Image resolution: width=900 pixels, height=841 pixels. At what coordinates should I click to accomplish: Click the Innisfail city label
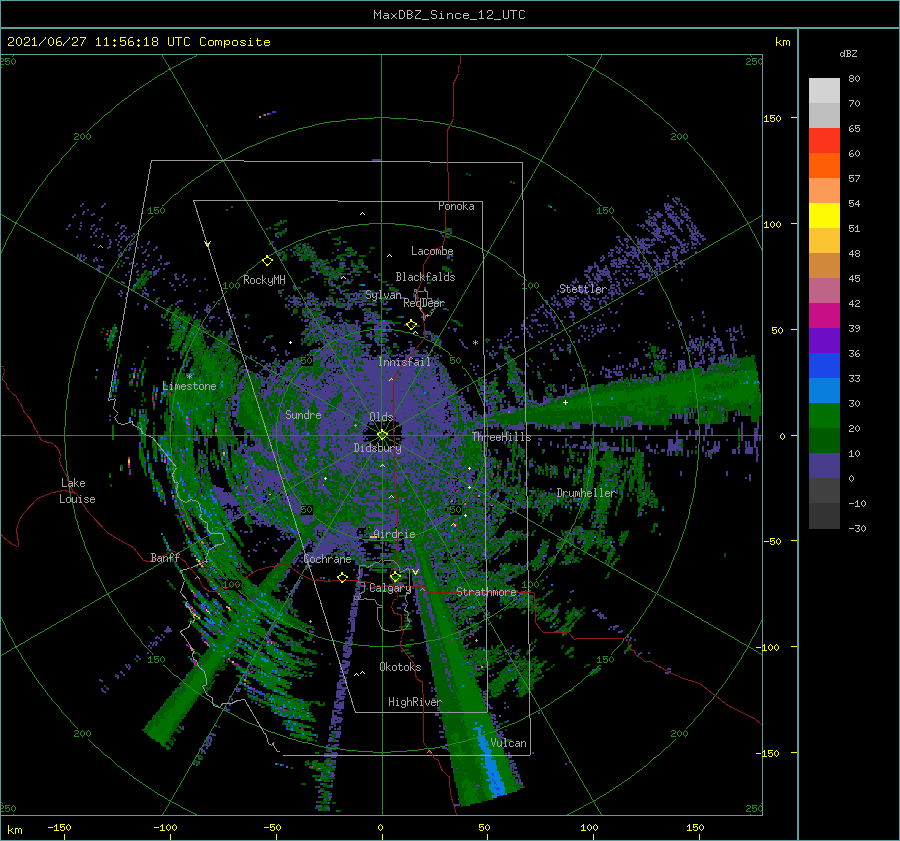pyautogui.click(x=404, y=362)
